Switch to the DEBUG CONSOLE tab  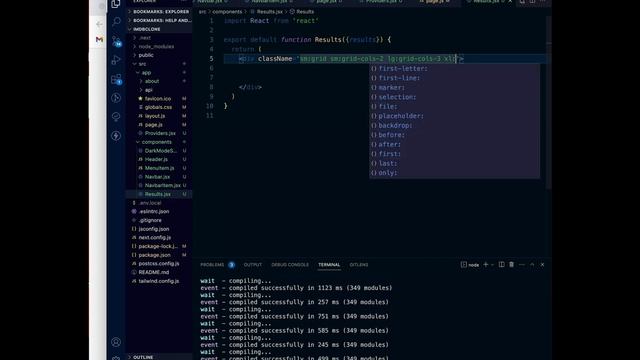point(290,265)
